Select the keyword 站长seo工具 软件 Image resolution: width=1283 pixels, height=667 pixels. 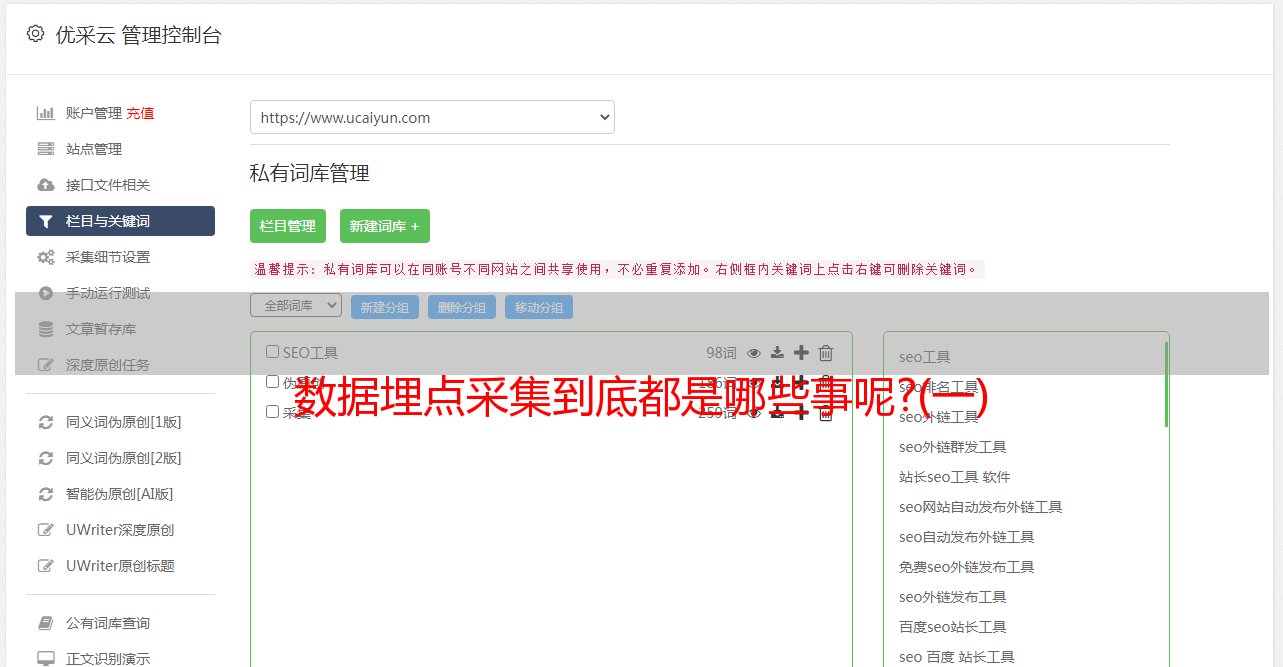955,477
